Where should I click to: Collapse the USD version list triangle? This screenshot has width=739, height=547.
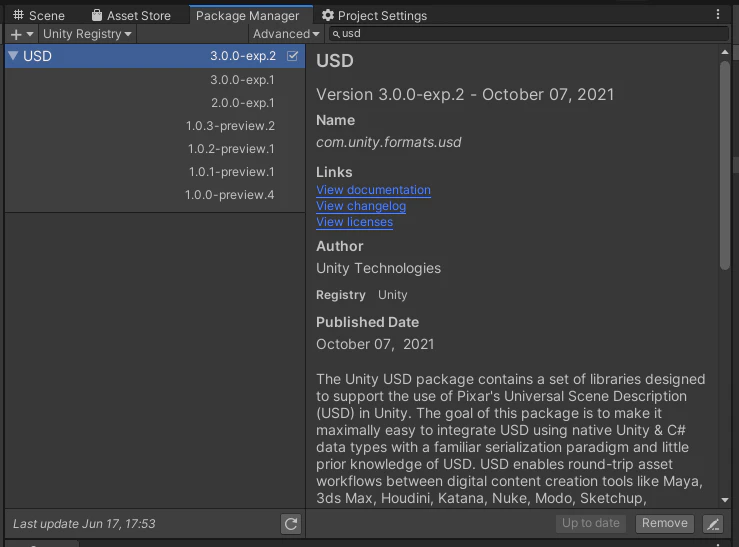pyautogui.click(x=13, y=56)
